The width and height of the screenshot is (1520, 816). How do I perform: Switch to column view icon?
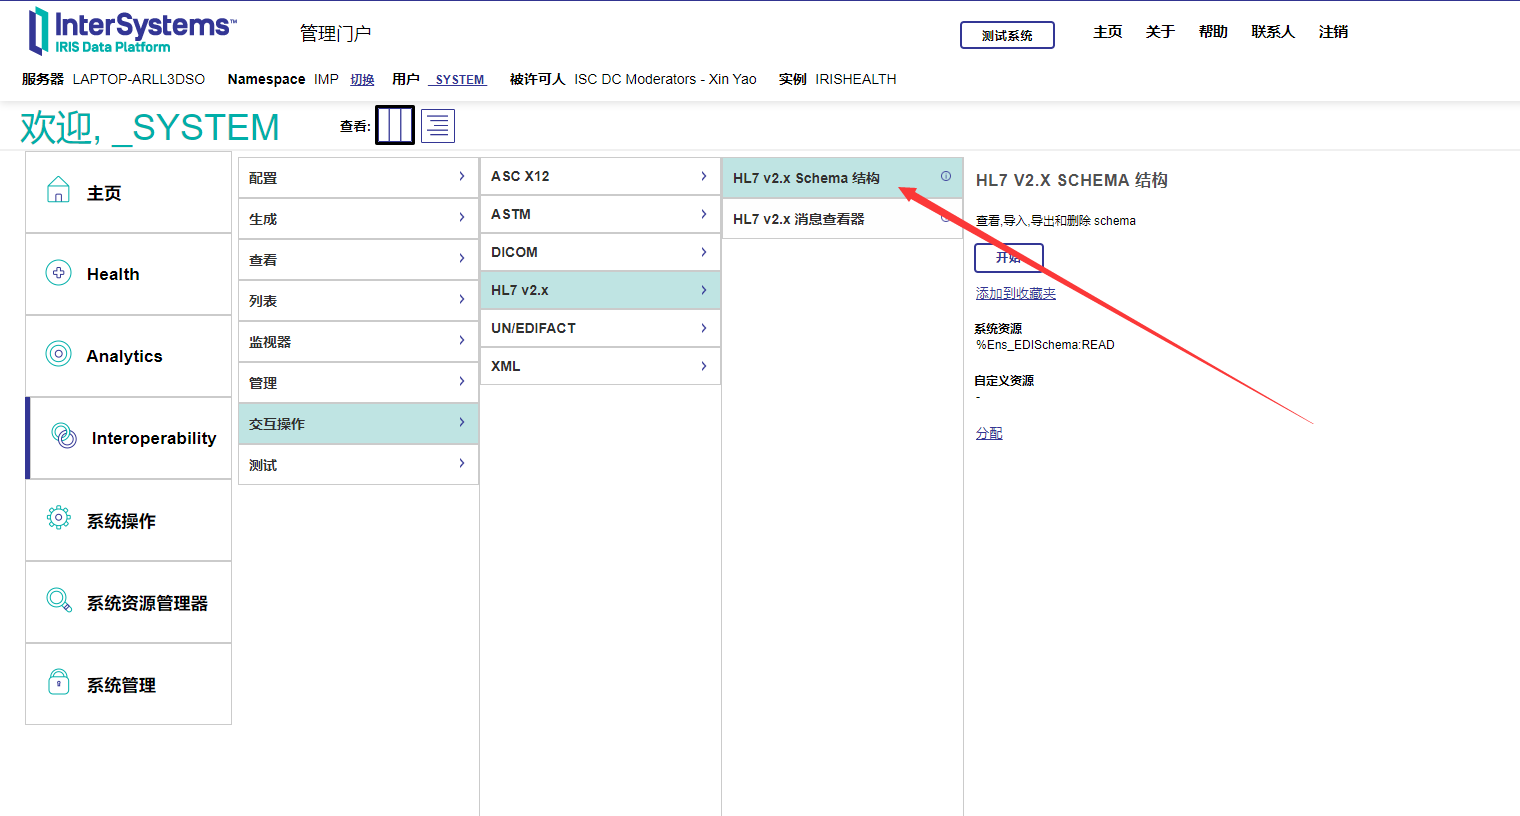(395, 125)
